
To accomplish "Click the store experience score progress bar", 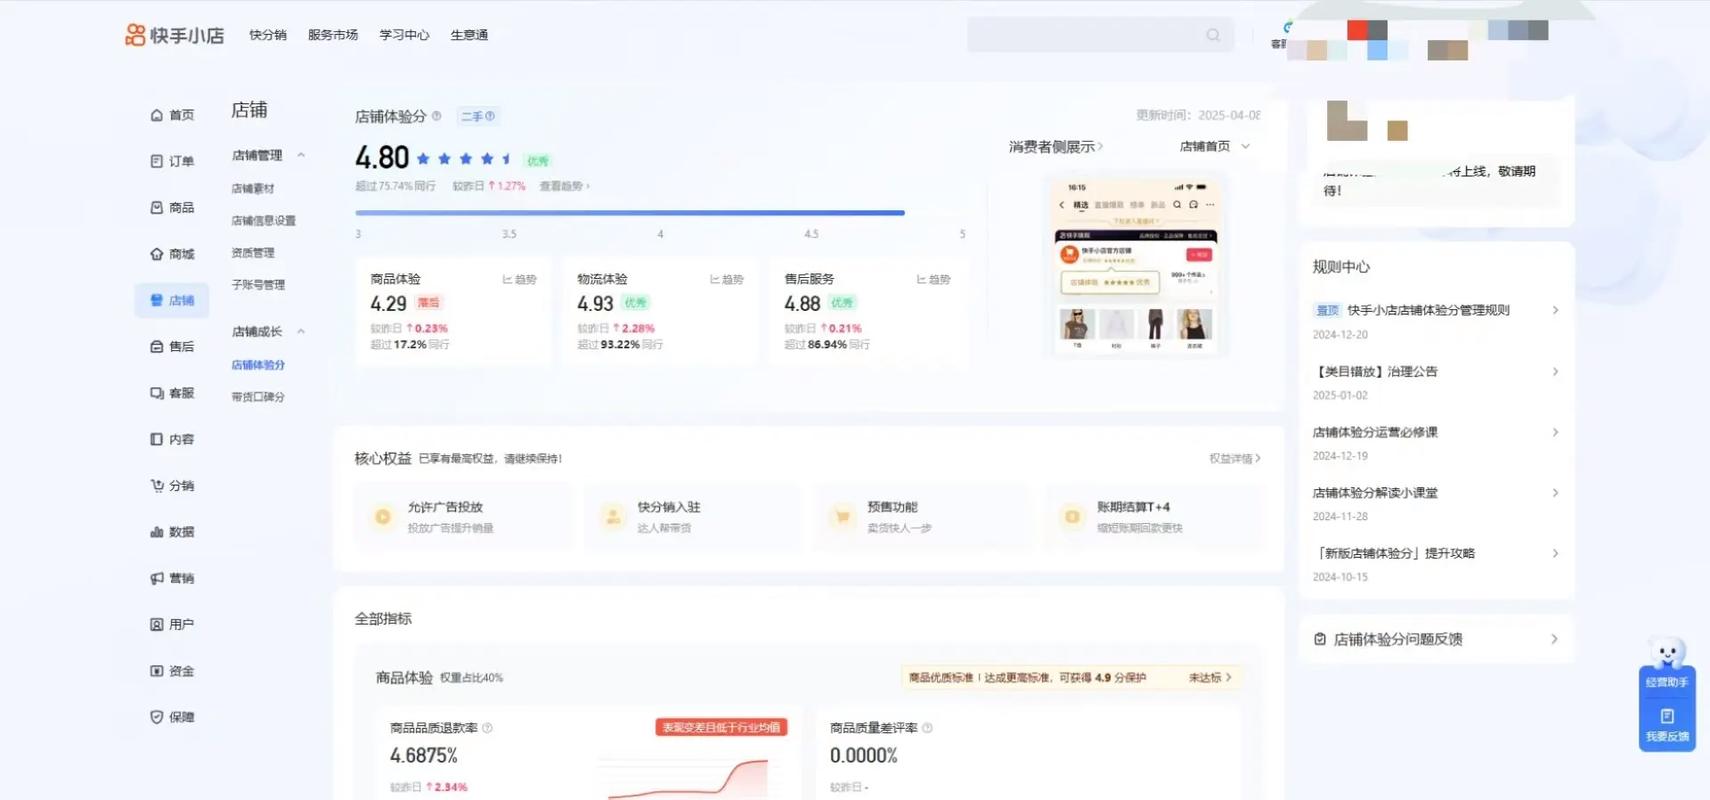I will pos(630,213).
